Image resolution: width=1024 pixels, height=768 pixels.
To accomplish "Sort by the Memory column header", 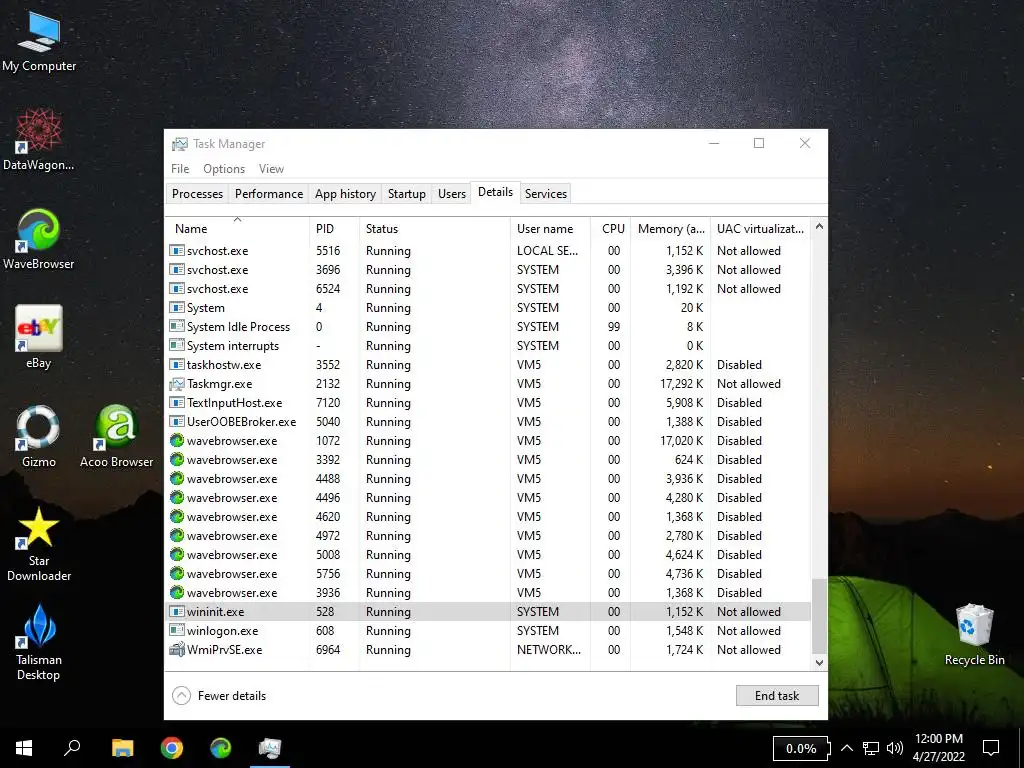I will pos(670,229).
